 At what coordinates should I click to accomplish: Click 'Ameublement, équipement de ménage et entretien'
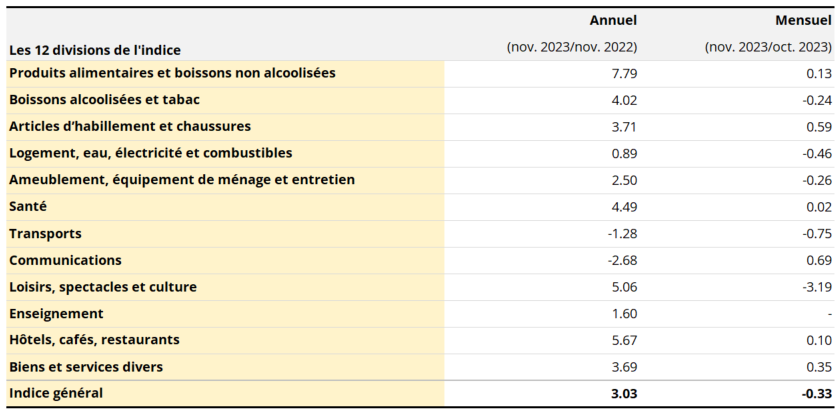tap(182, 180)
